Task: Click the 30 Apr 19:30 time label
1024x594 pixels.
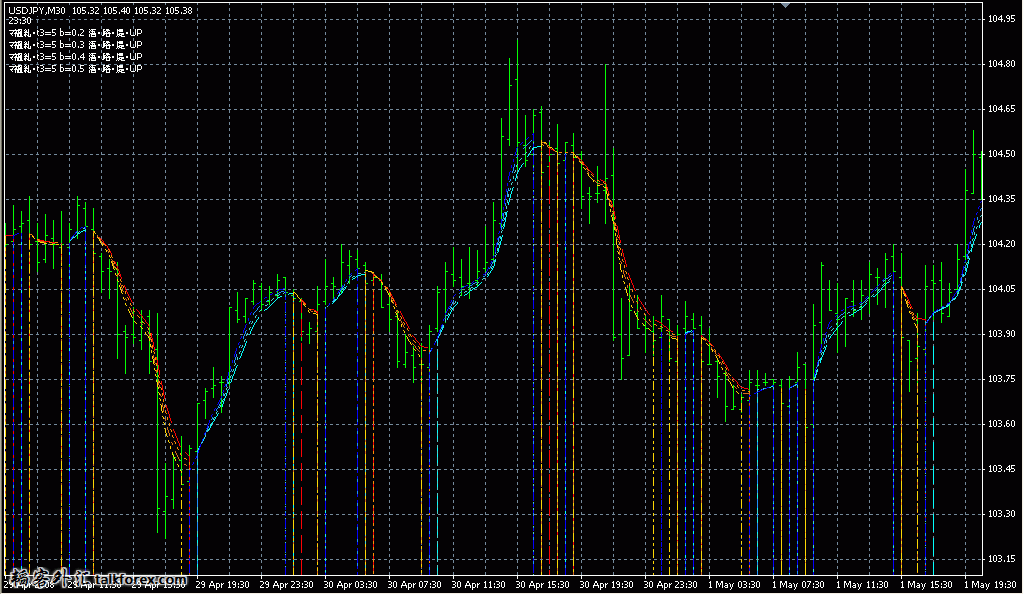Action: coord(606,585)
